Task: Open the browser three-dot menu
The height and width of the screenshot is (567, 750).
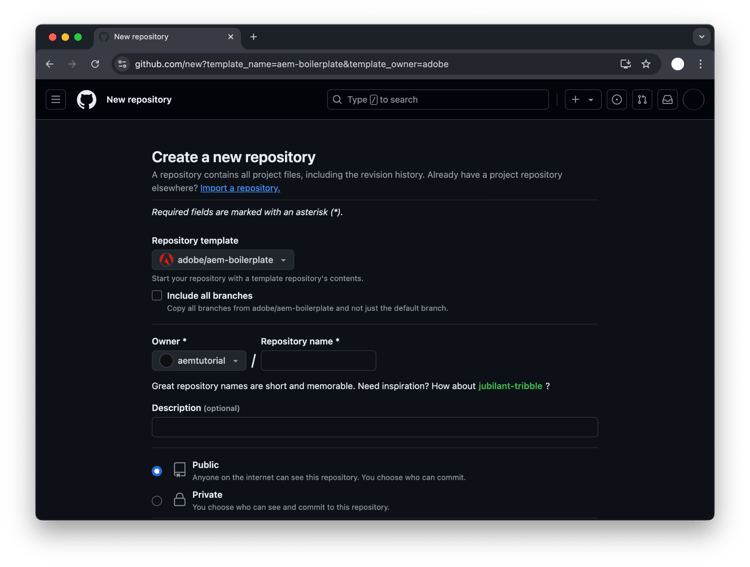Action: pos(700,64)
